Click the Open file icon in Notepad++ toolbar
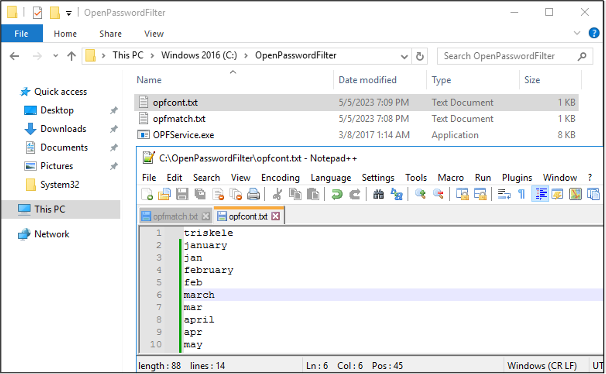 164,194
